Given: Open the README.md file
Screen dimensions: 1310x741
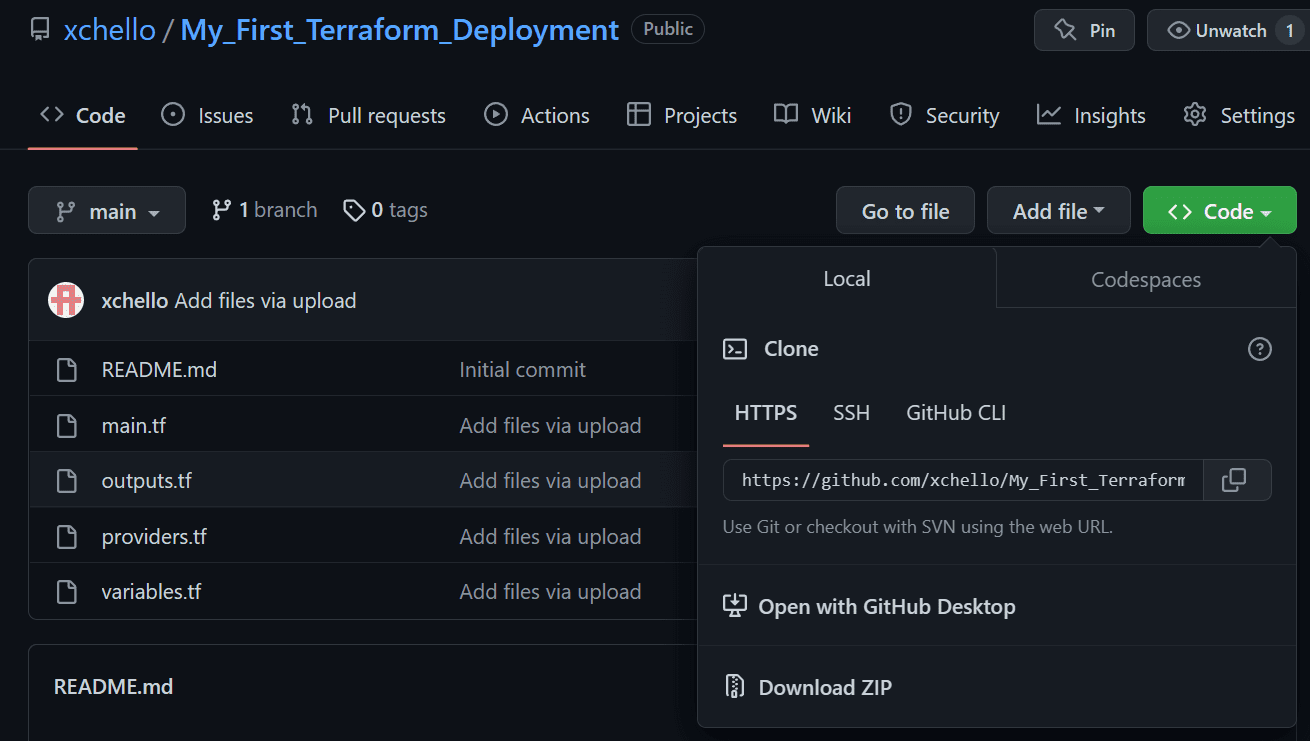Looking at the screenshot, I should [159, 369].
